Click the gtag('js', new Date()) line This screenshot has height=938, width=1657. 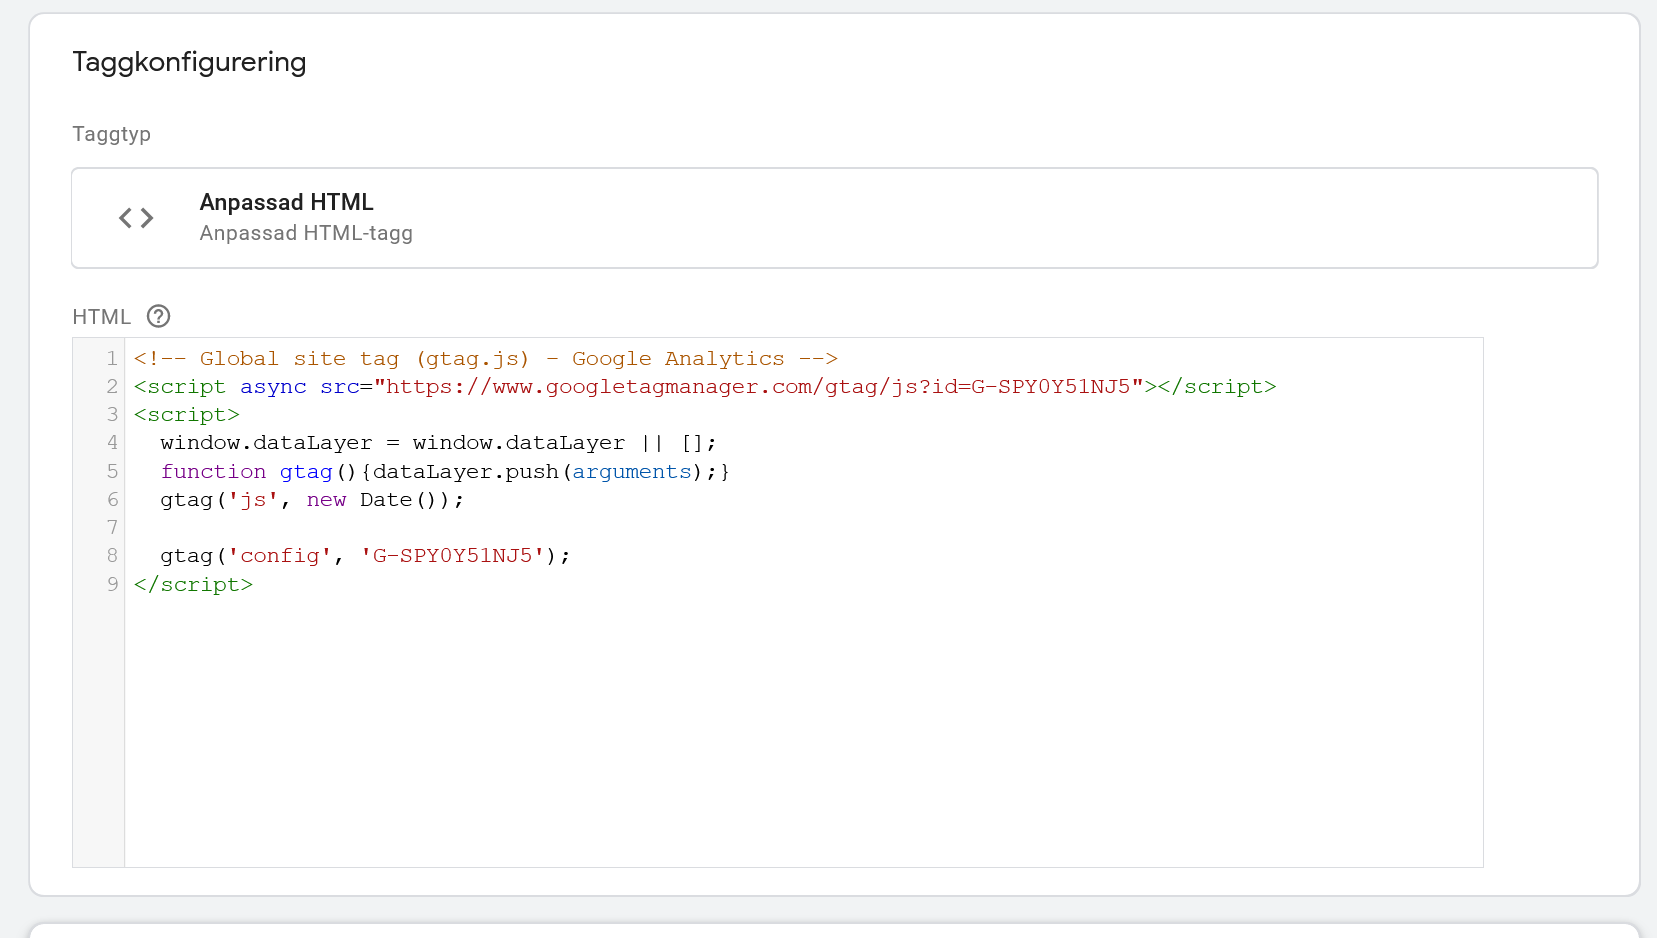point(311,500)
